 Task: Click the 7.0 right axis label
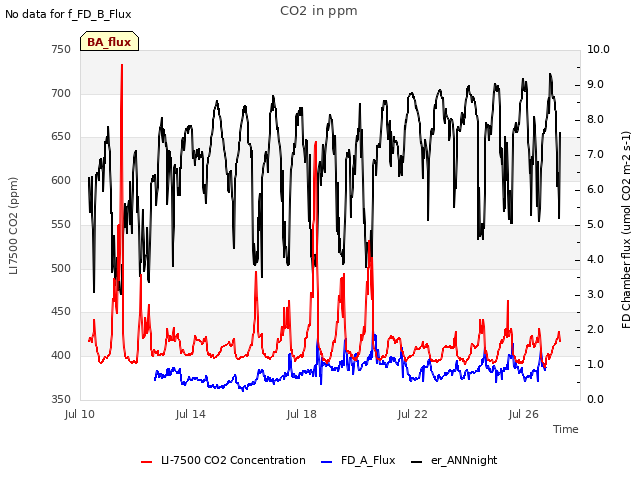595,155
